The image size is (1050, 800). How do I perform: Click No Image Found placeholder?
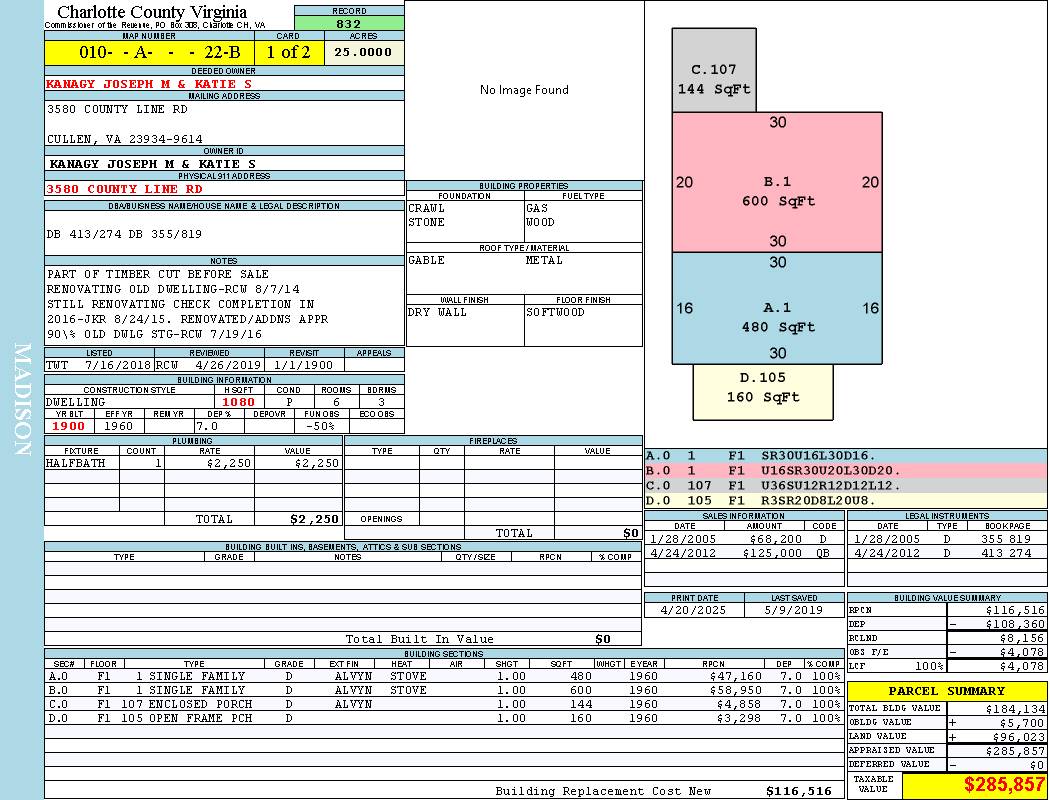coord(524,90)
